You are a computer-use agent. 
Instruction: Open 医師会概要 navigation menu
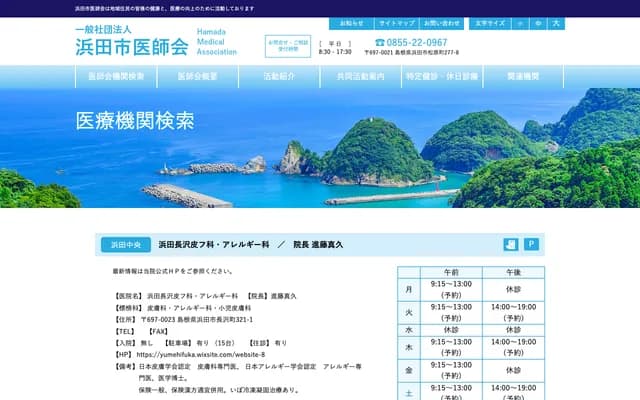[x=198, y=77]
